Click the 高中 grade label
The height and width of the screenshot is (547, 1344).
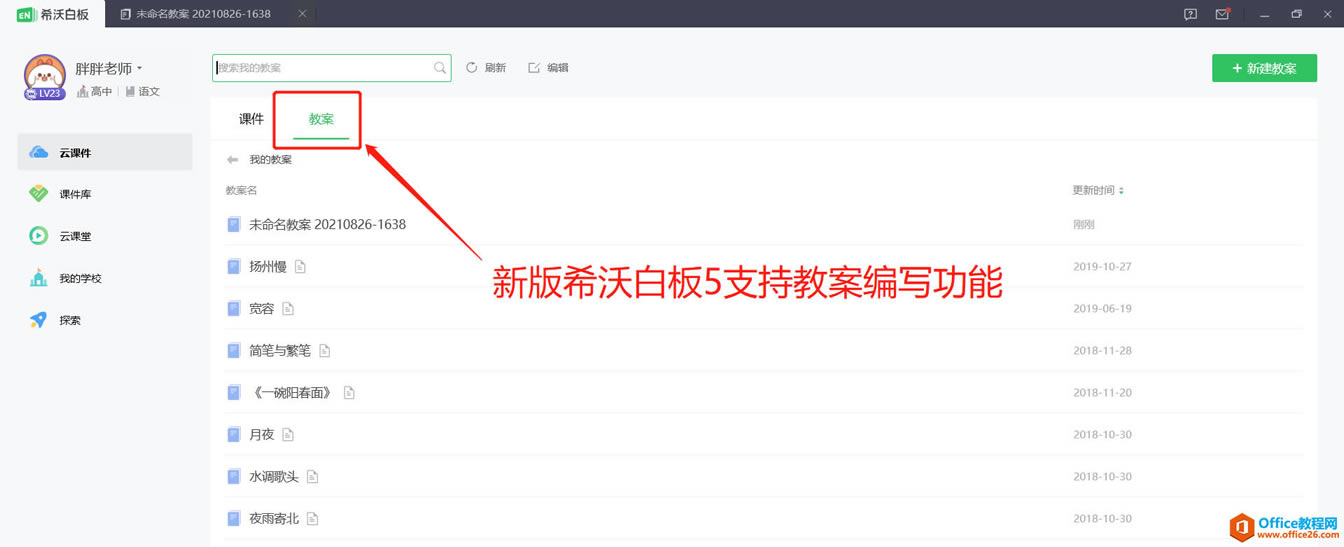click(x=95, y=91)
